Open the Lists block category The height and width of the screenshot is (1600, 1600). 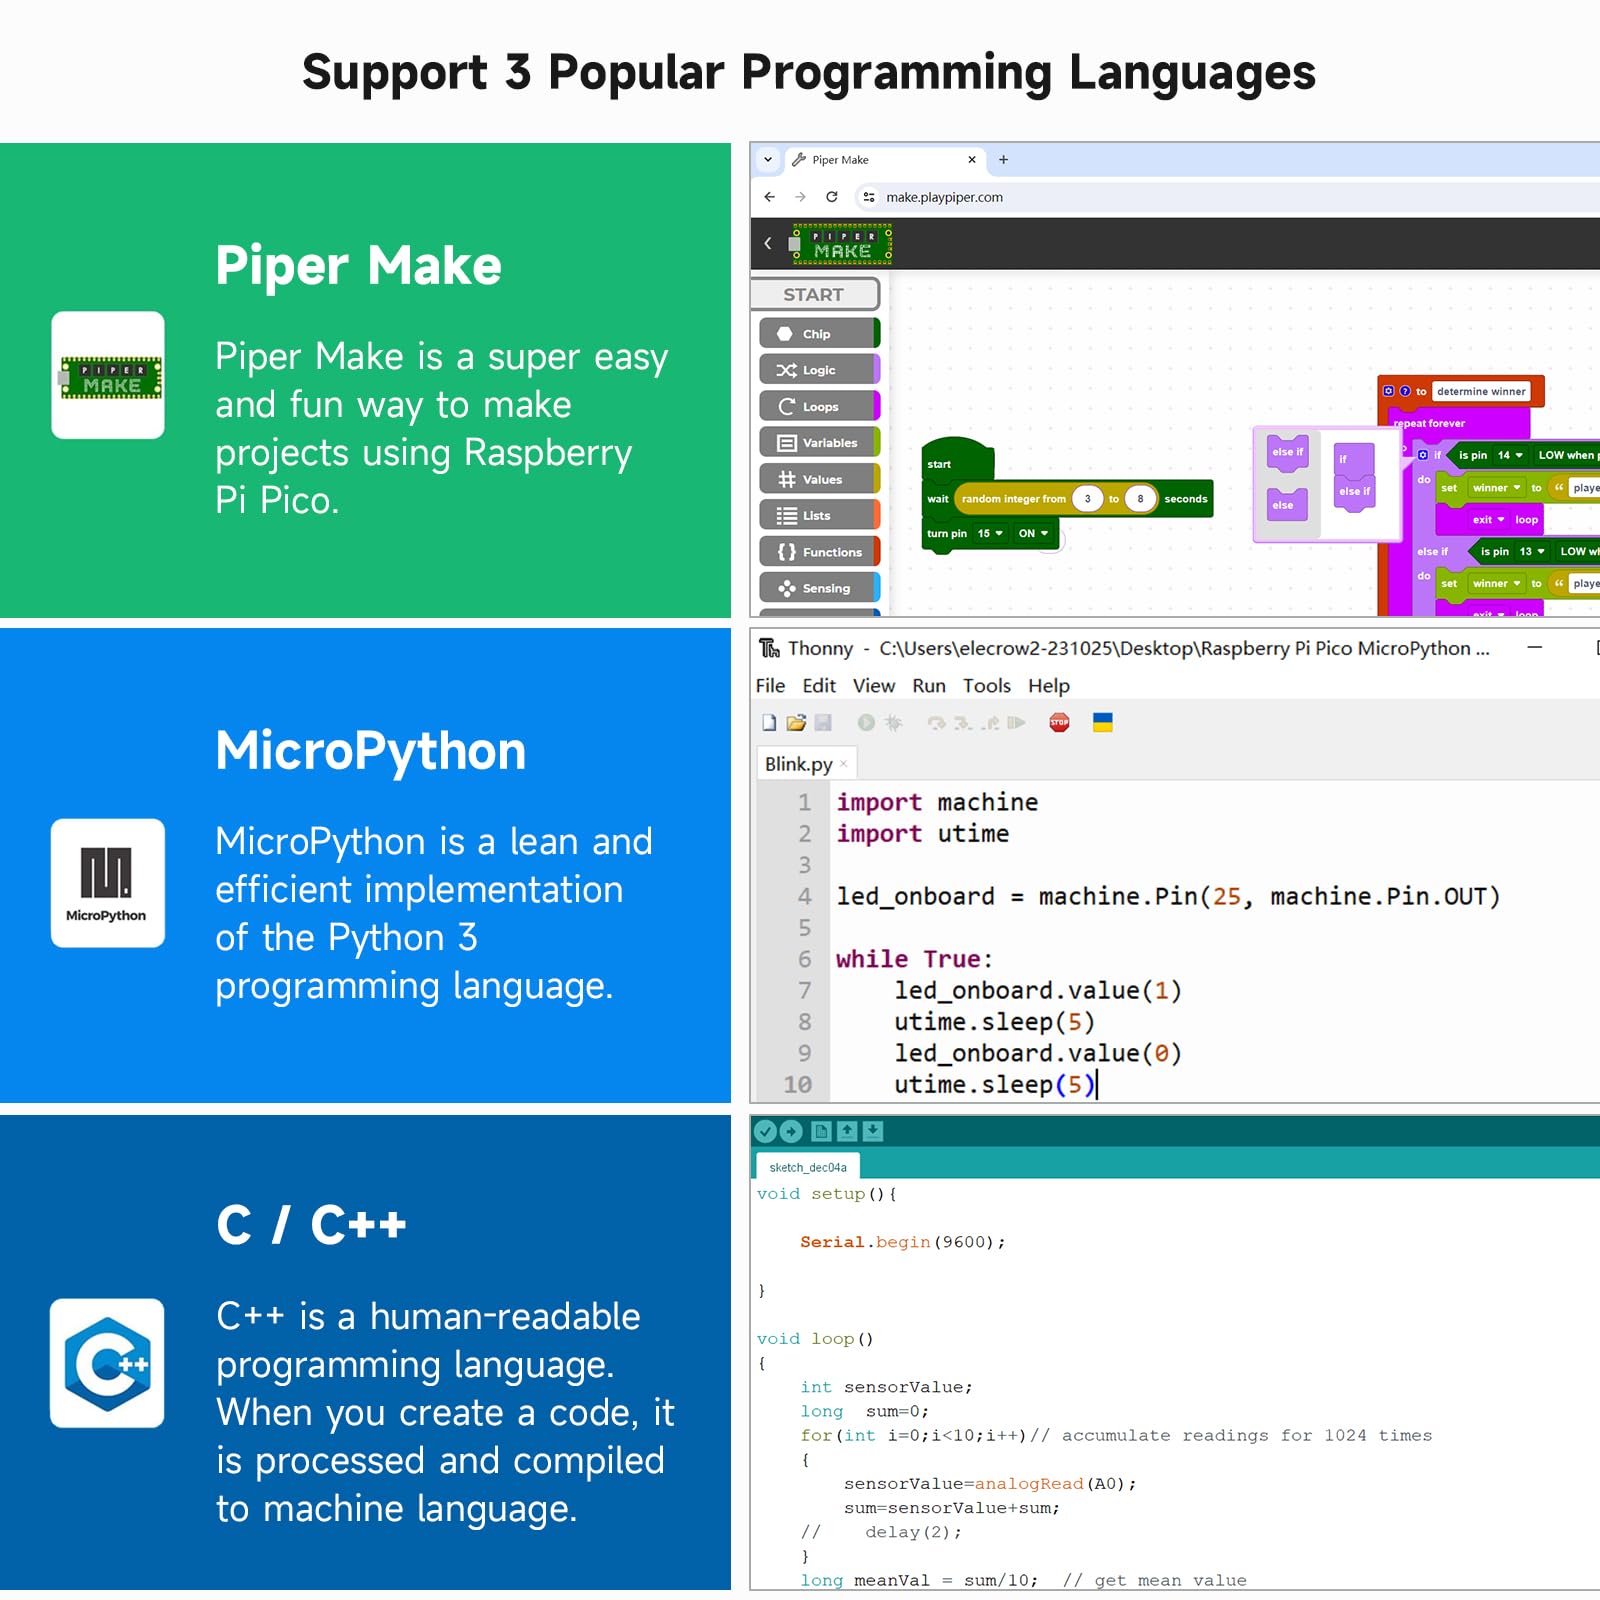point(819,516)
